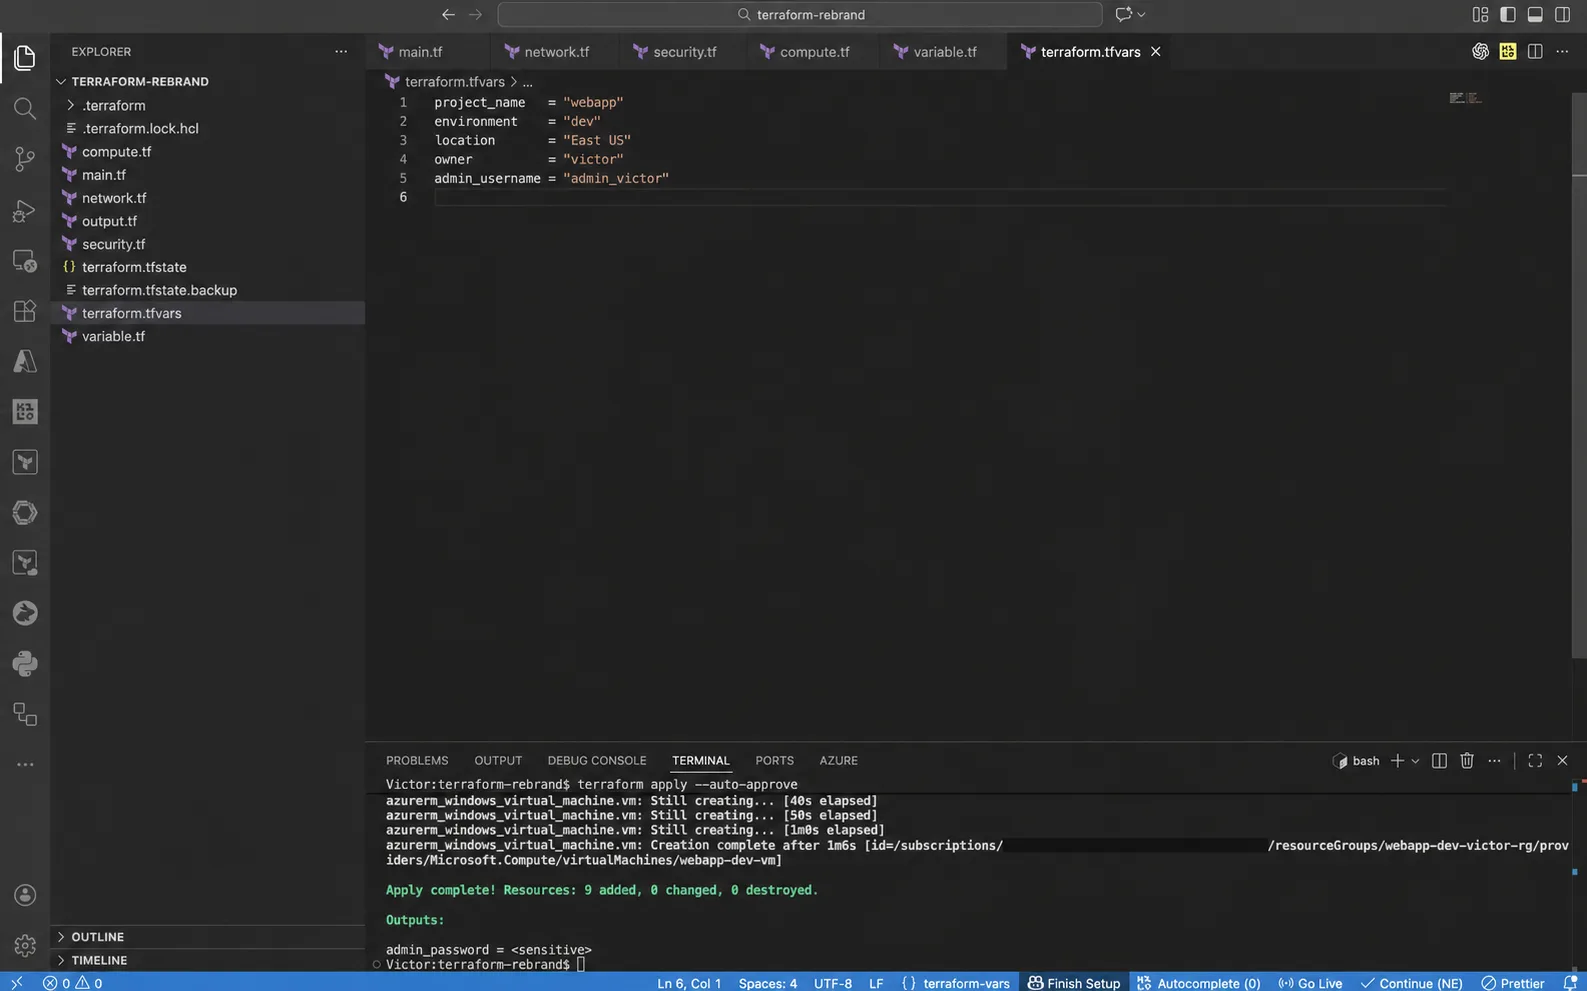1587x991 pixels.
Task: Show additional views ellipsis in activity bar
Action: coord(25,765)
